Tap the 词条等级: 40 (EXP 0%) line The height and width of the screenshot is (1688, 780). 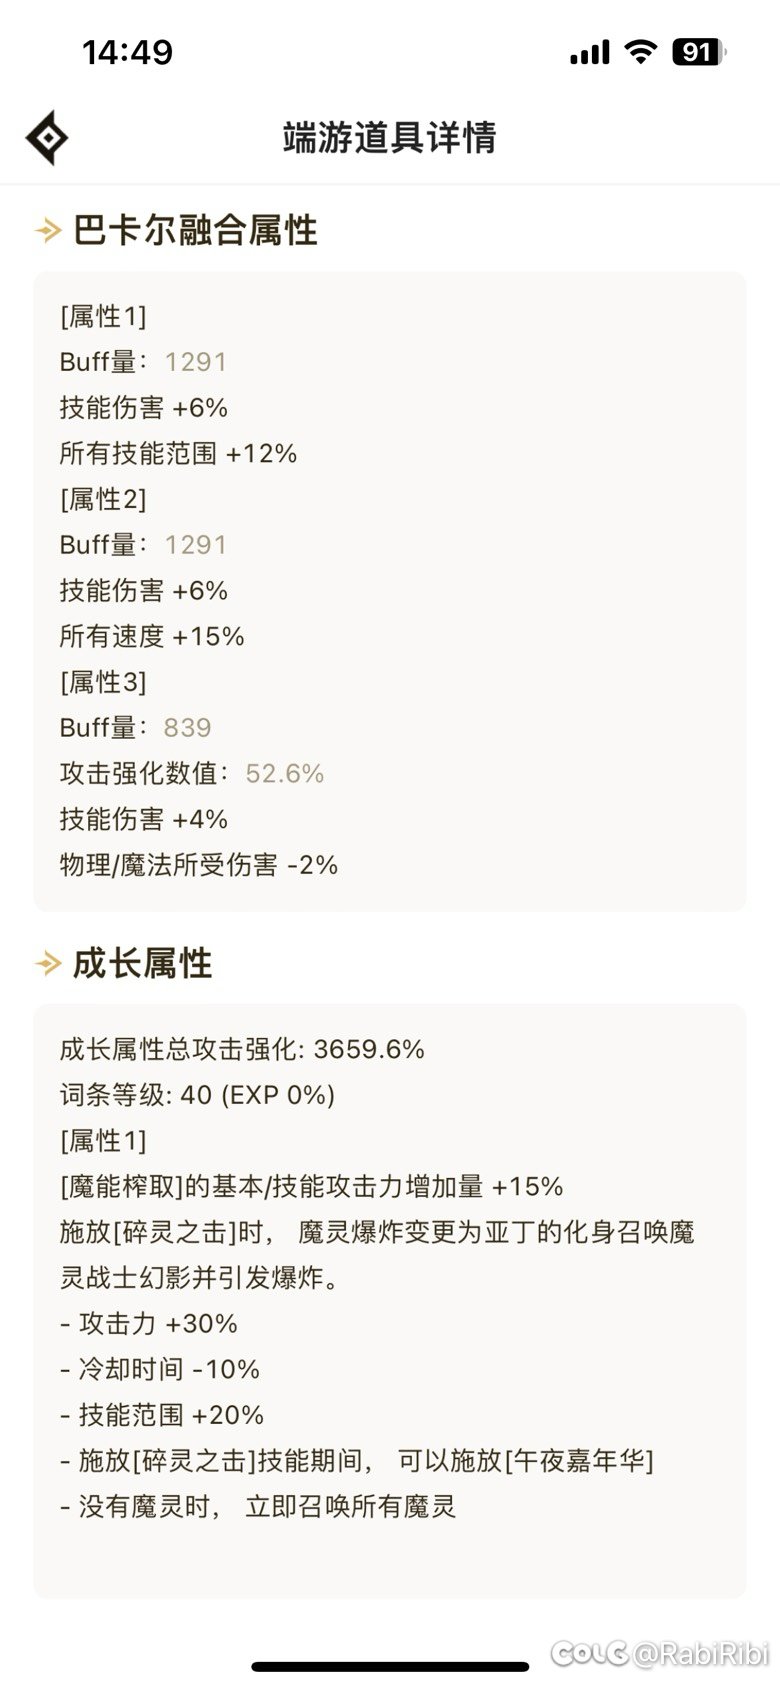point(197,1096)
